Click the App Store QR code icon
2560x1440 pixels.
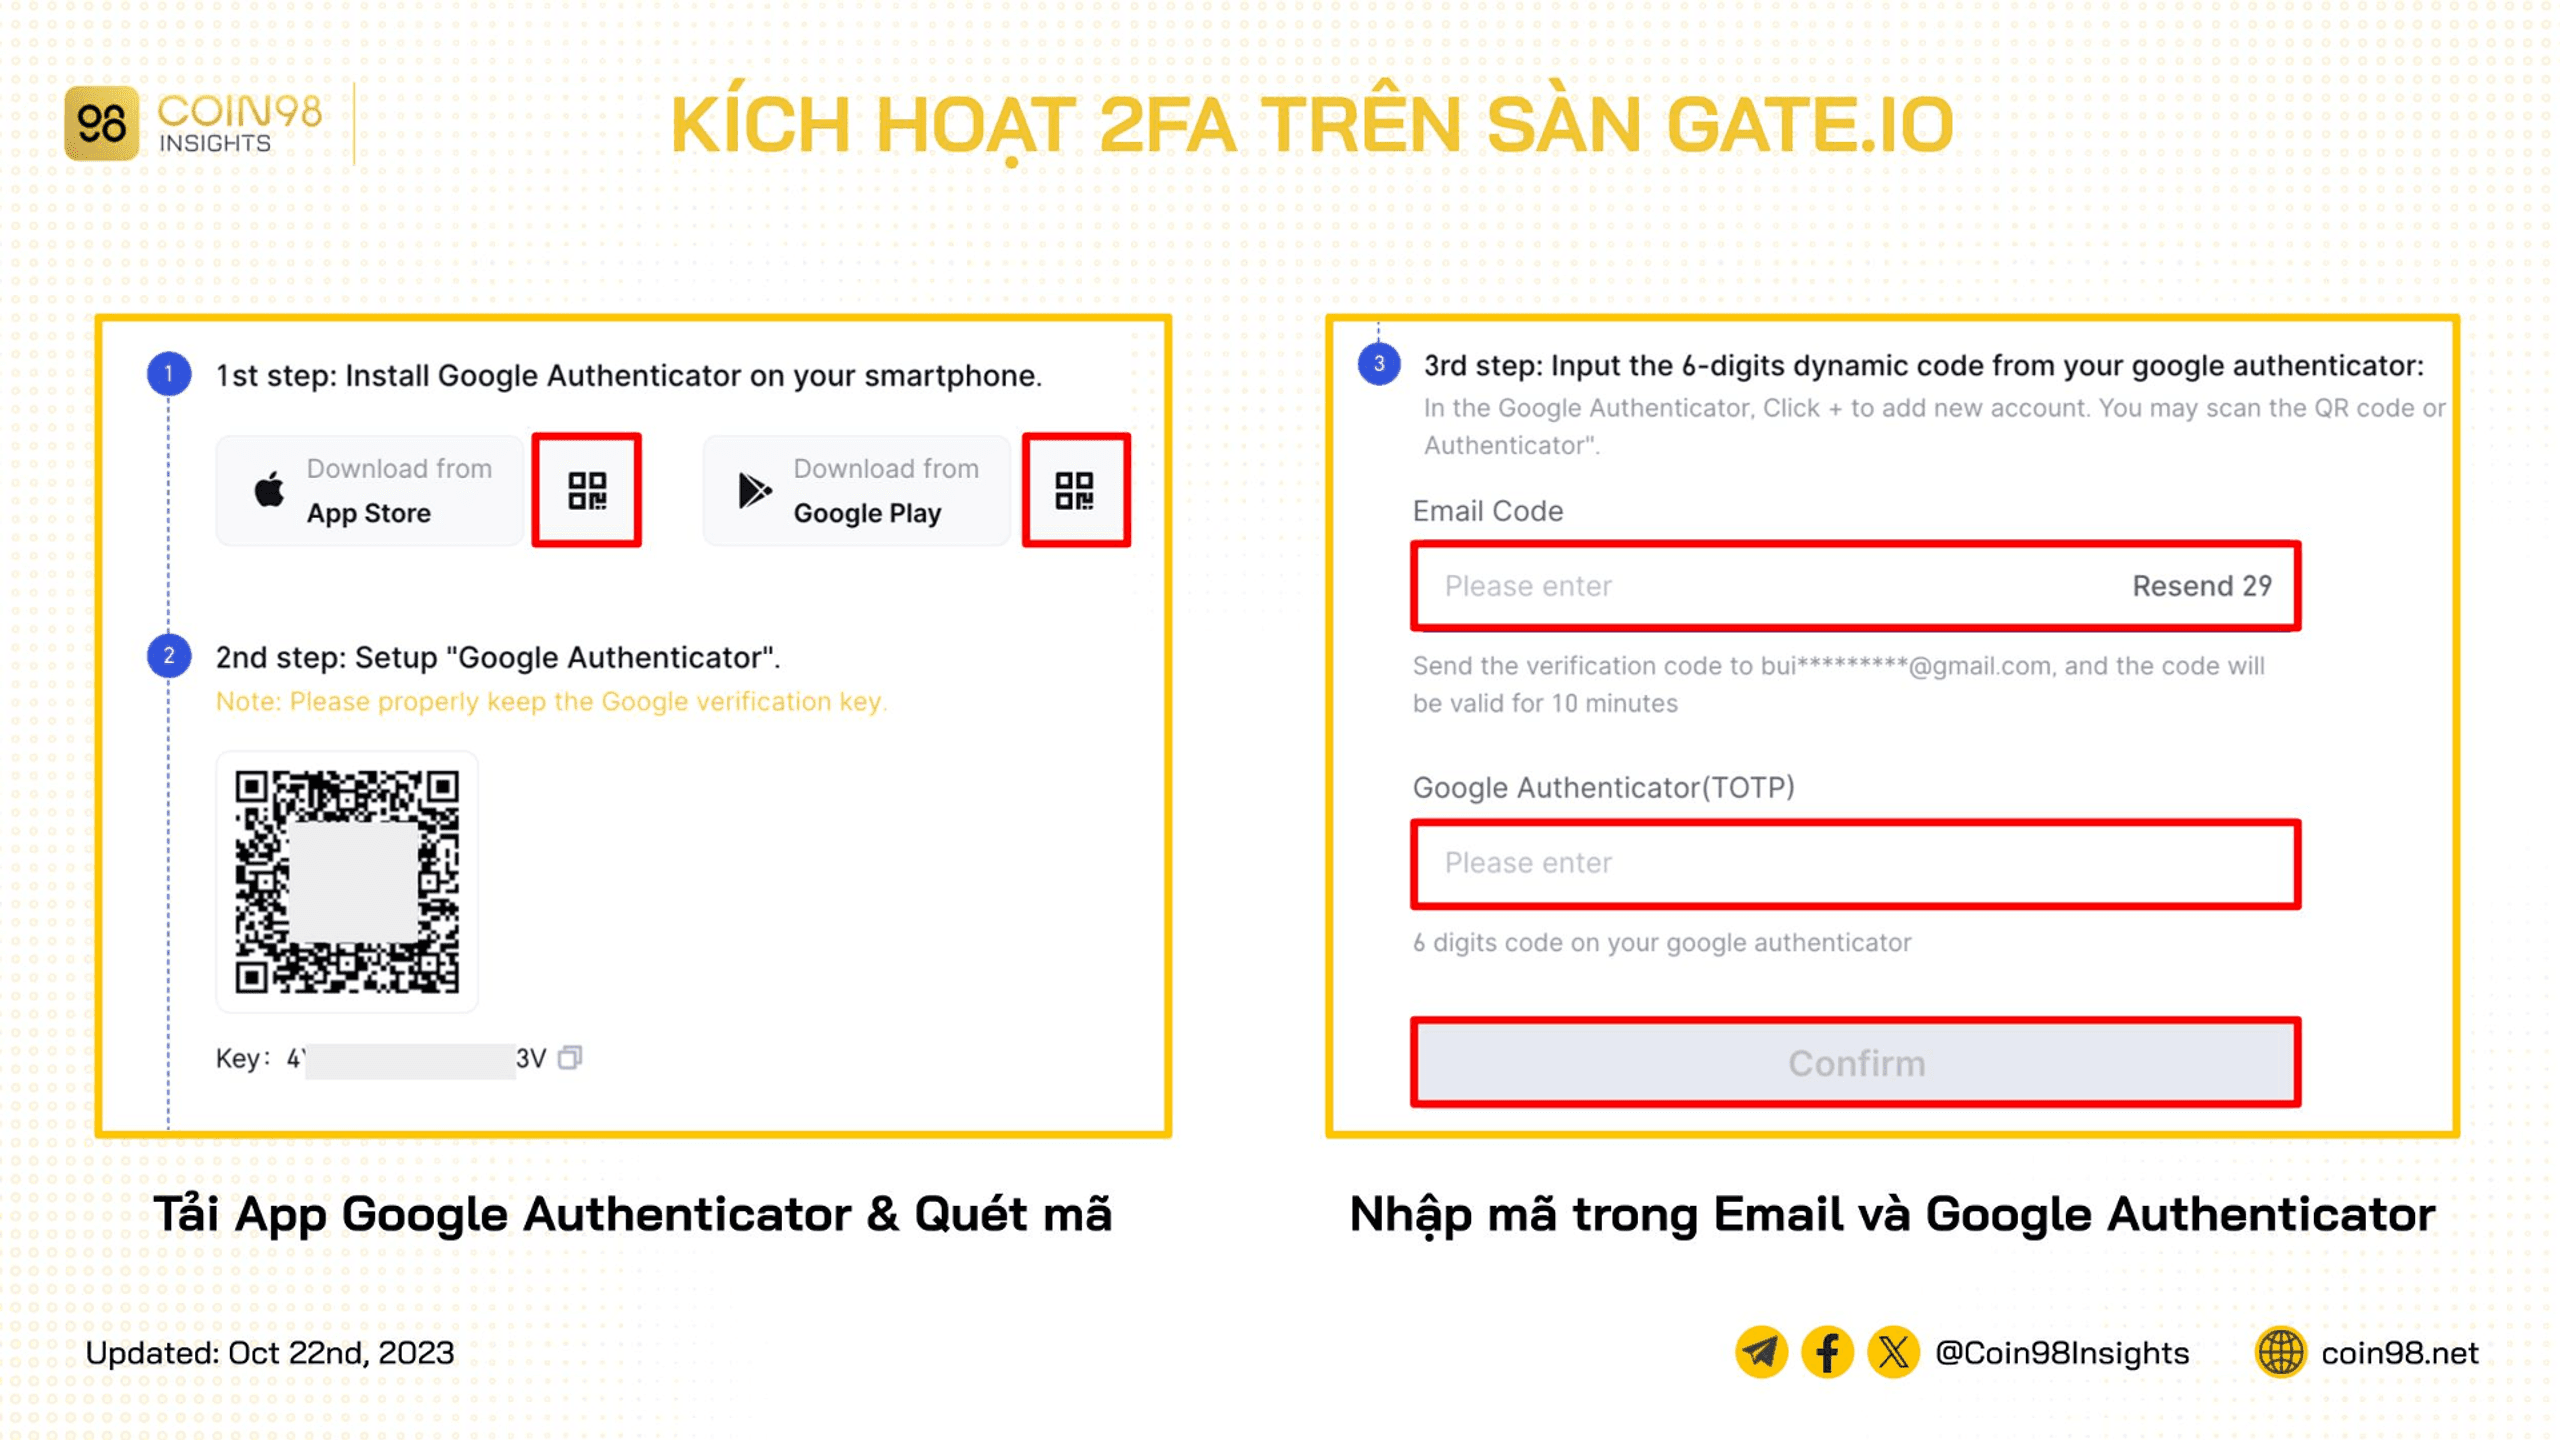pyautogui.click(x=589, y=489)
